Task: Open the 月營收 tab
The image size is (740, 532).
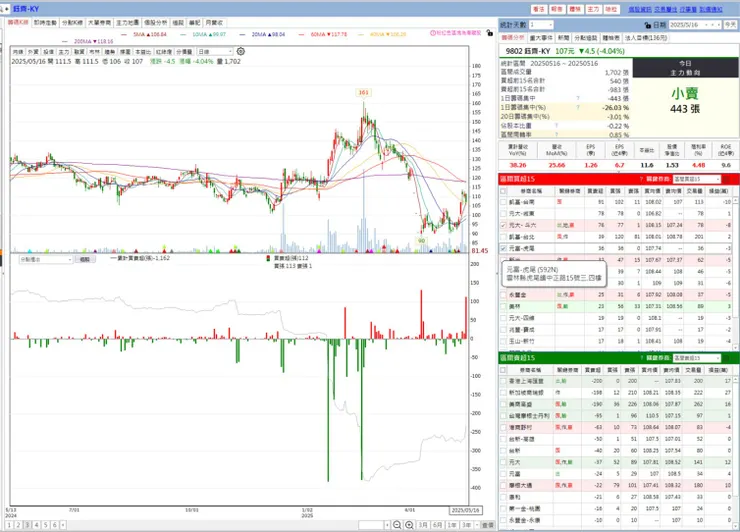Action: coord(215,23)
